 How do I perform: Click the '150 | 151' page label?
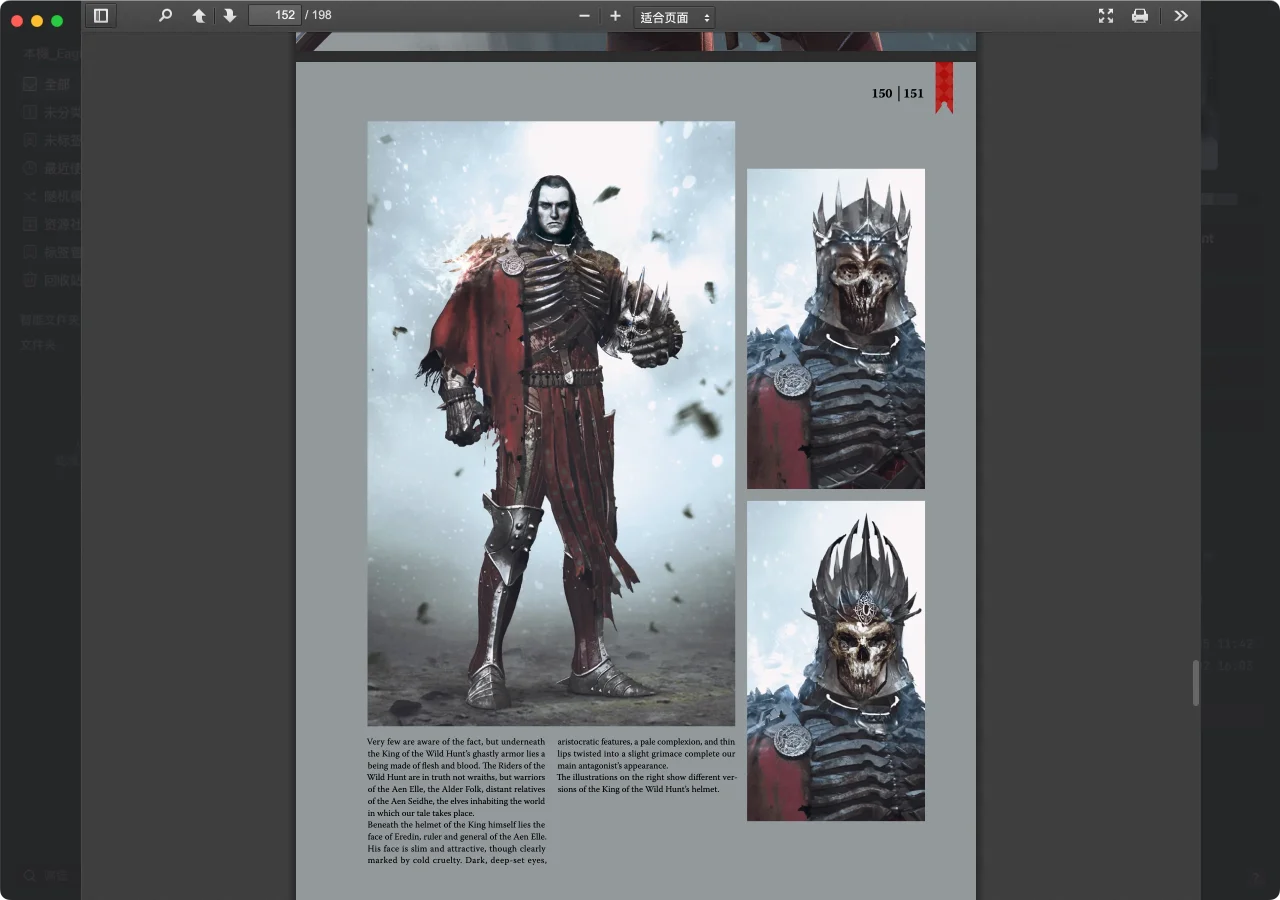pos(898,94)
